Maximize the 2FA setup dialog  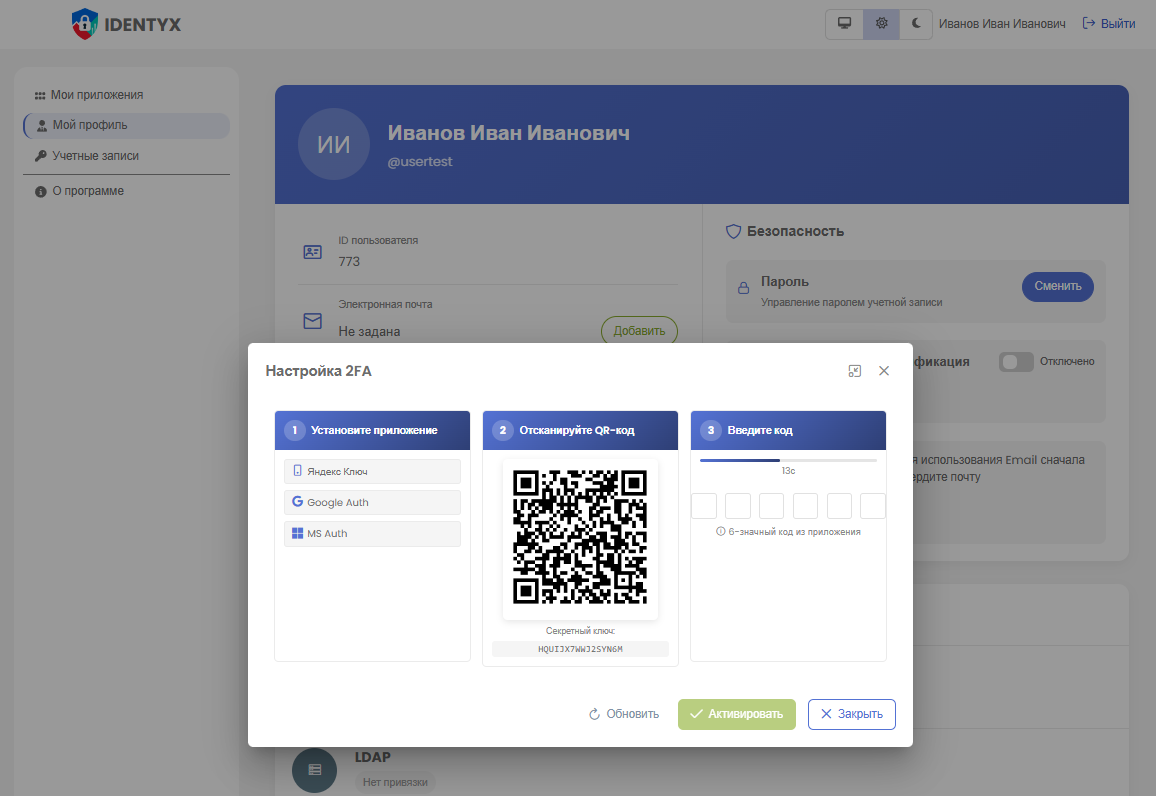coord(854,371)
